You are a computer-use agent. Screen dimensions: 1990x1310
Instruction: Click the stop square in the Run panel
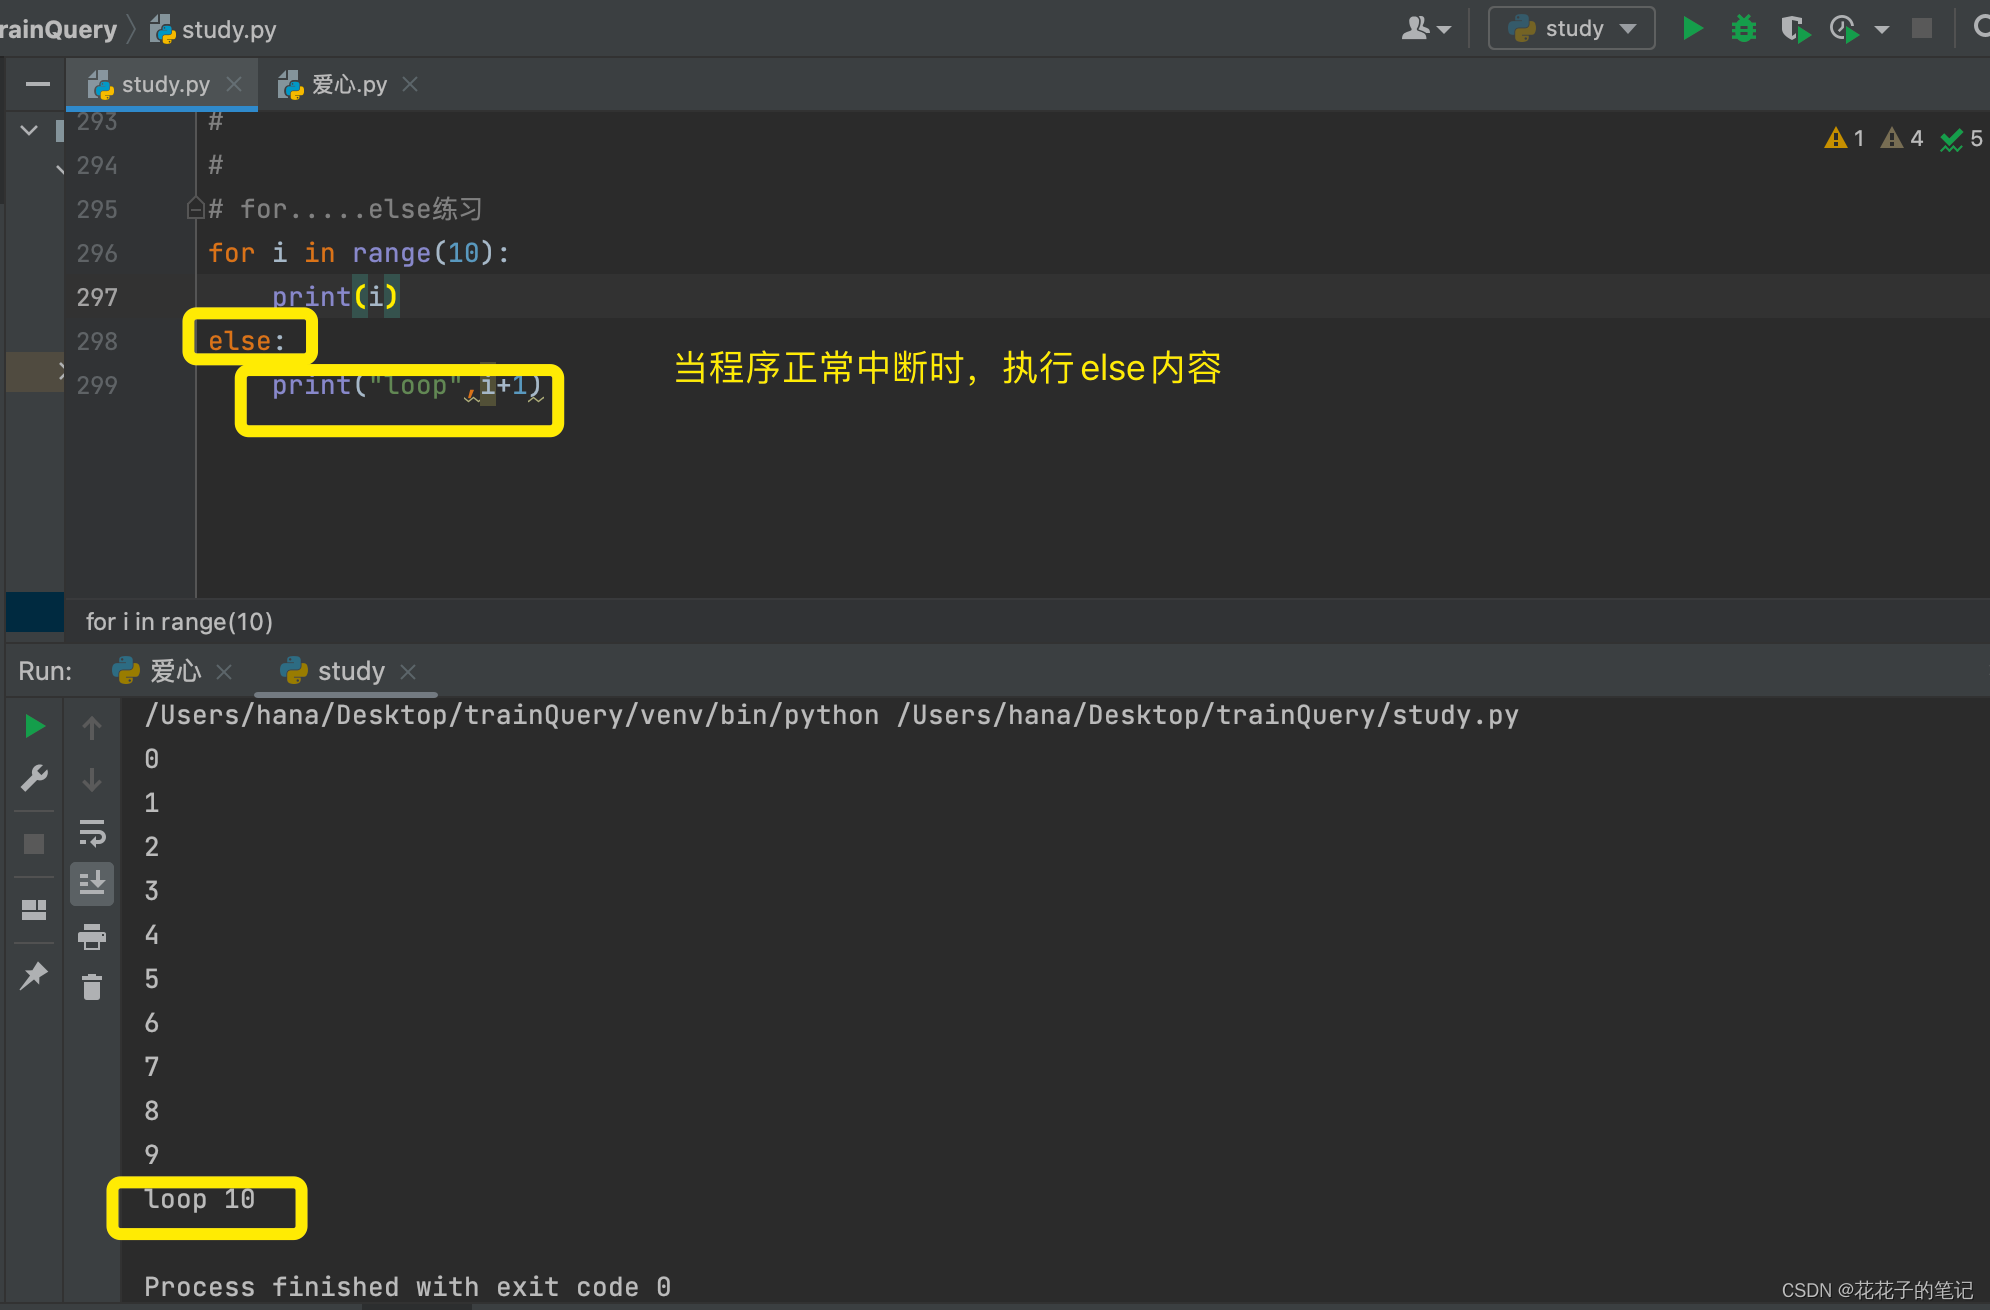[x=34, y=844]
